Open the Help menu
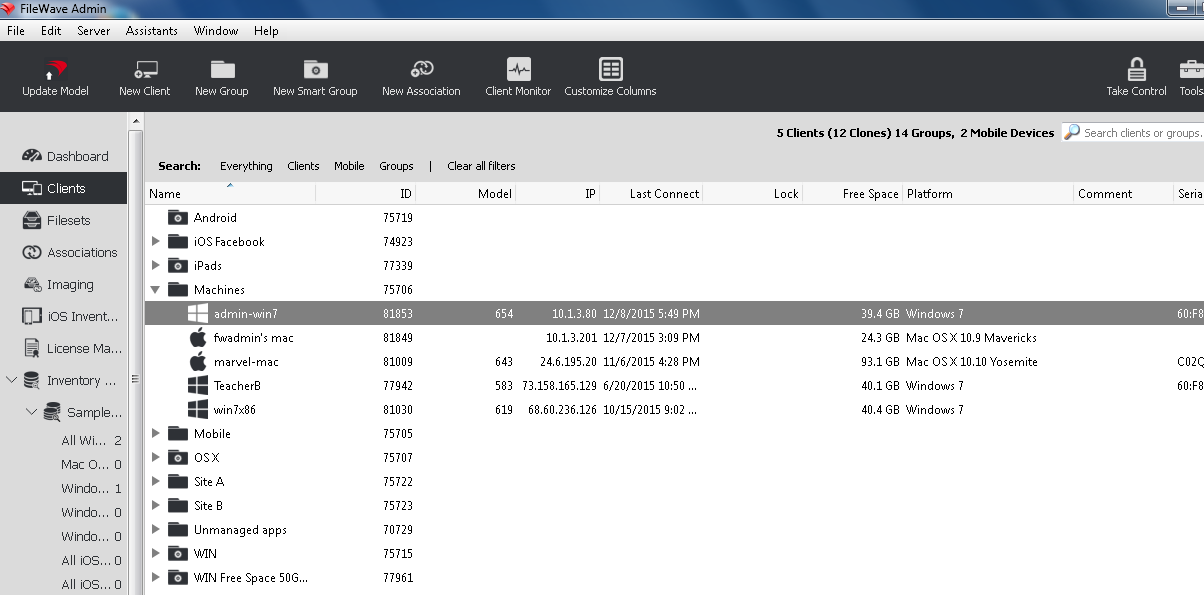Image resolution: width=1204 pixels, height=595 pixels. pos(266,31)
